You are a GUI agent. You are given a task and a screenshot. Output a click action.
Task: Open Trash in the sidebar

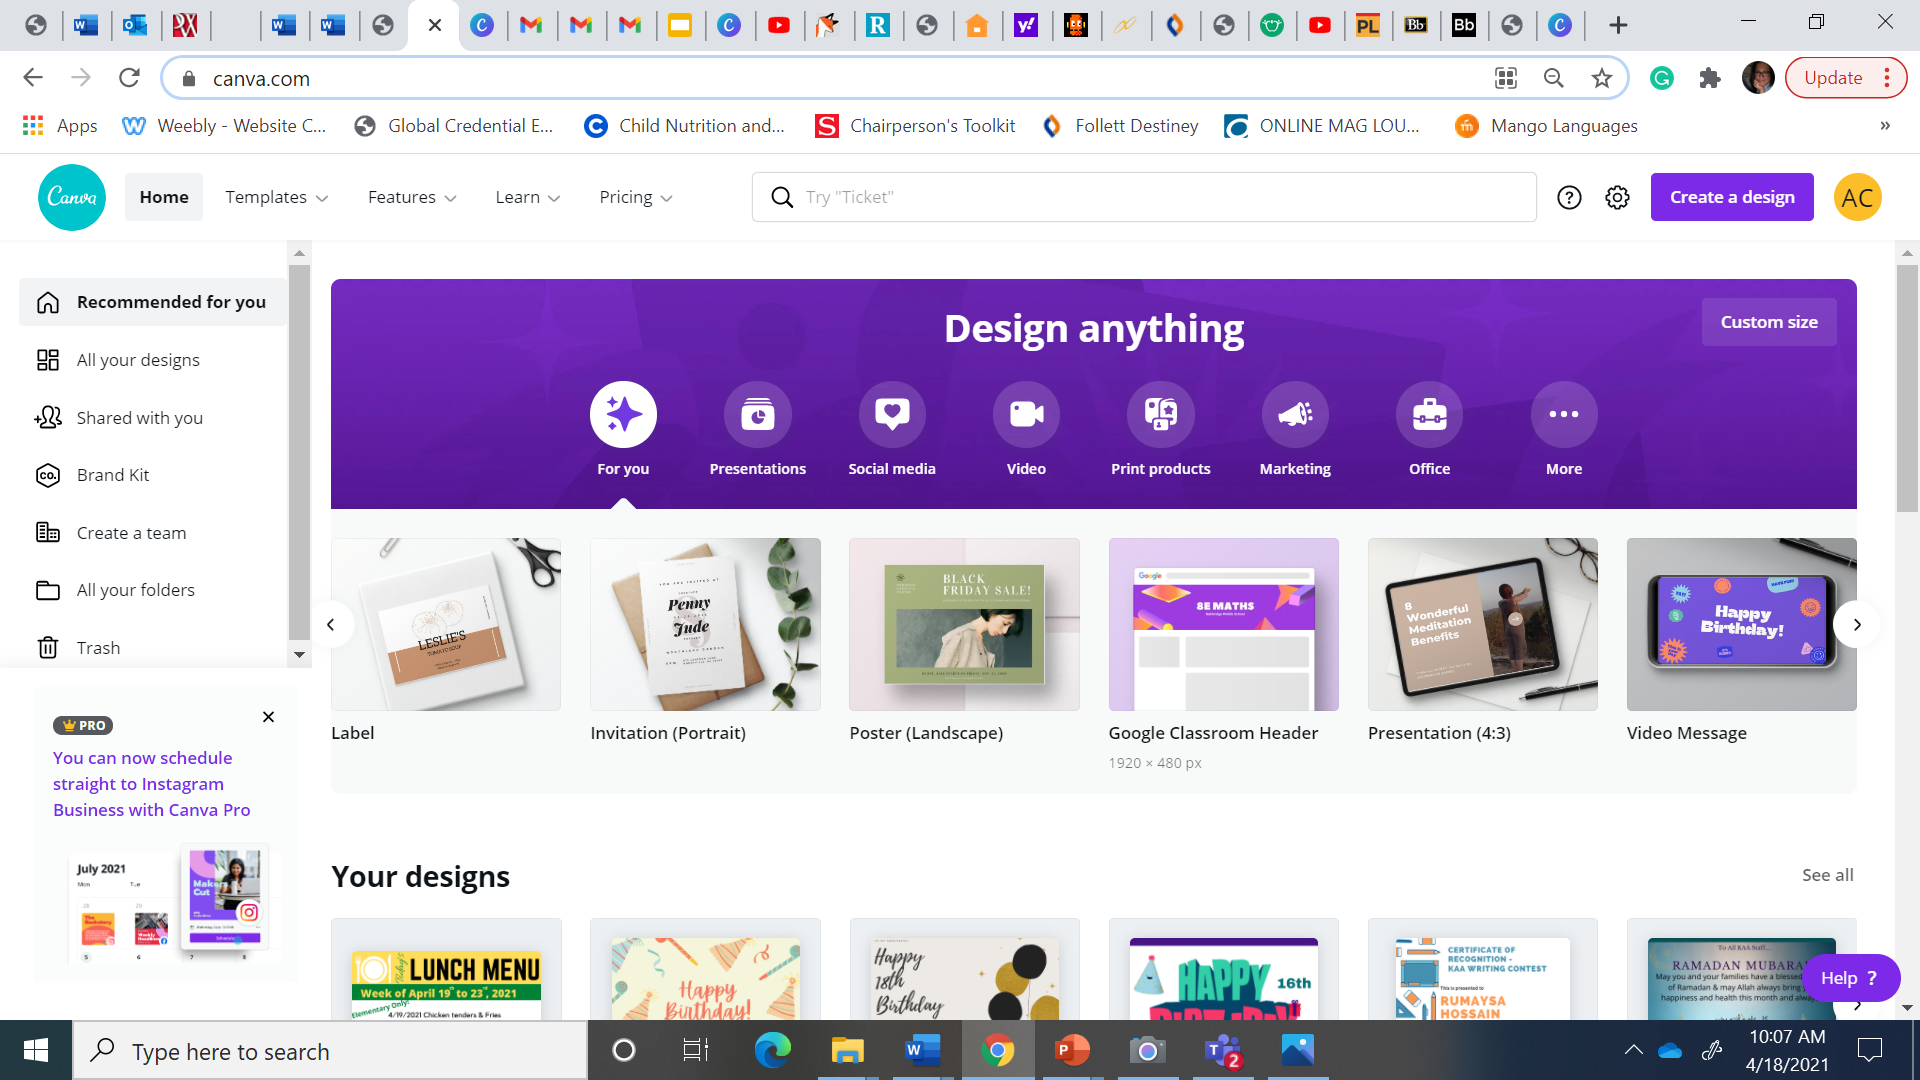click(98, 647)
